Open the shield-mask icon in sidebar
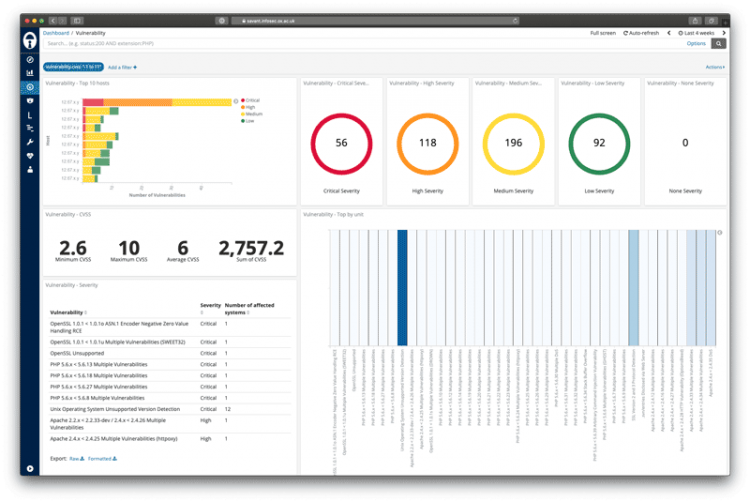750x502 pixels. point(30,101)
